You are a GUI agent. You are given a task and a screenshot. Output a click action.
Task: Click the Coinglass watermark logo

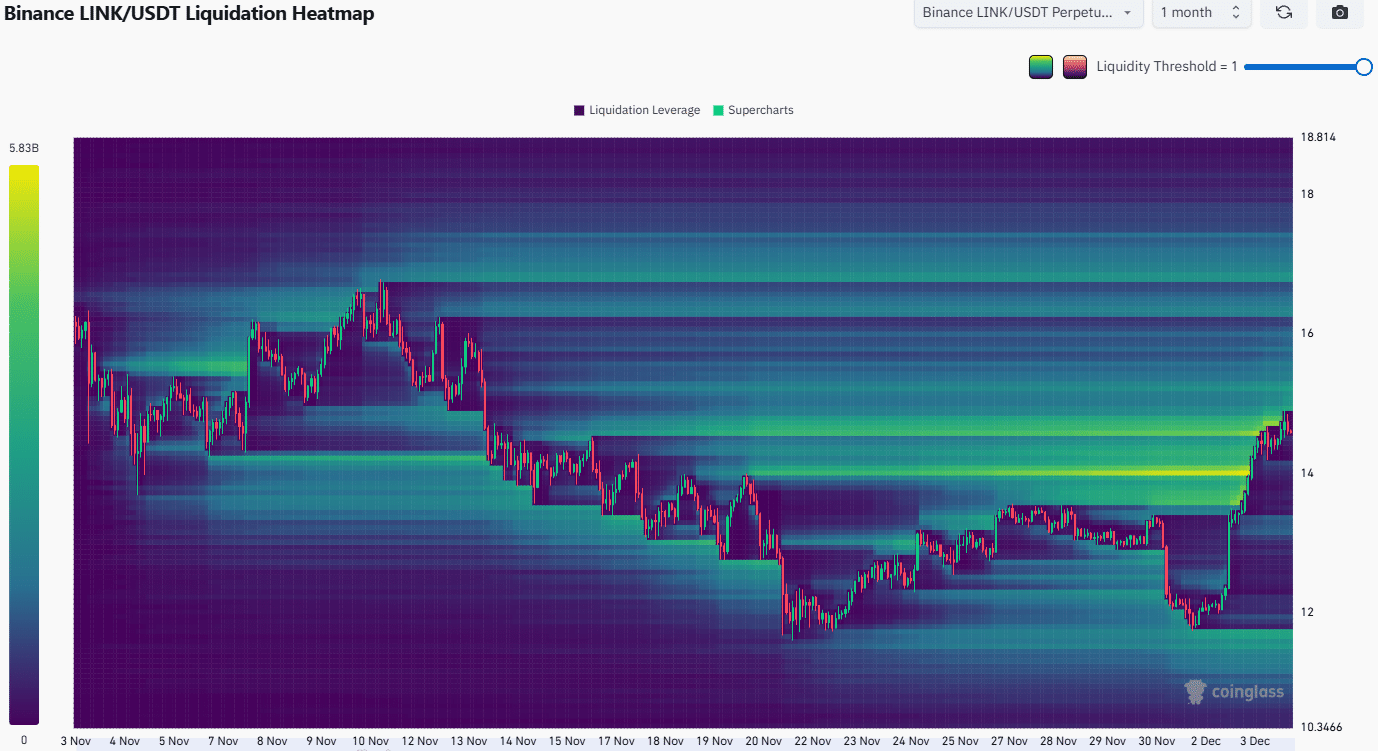click(1233, 691)
